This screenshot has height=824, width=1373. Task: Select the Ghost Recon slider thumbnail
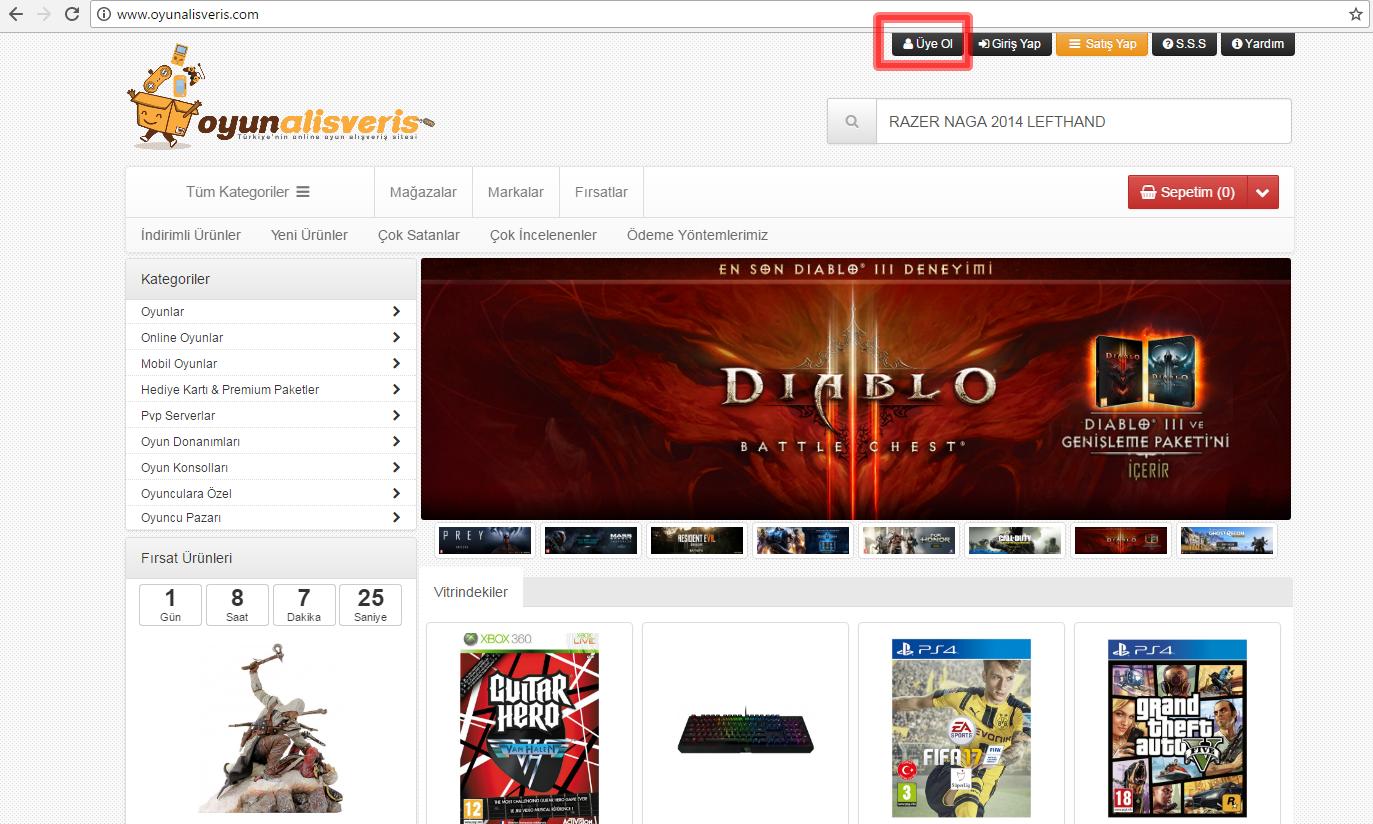1227,540
